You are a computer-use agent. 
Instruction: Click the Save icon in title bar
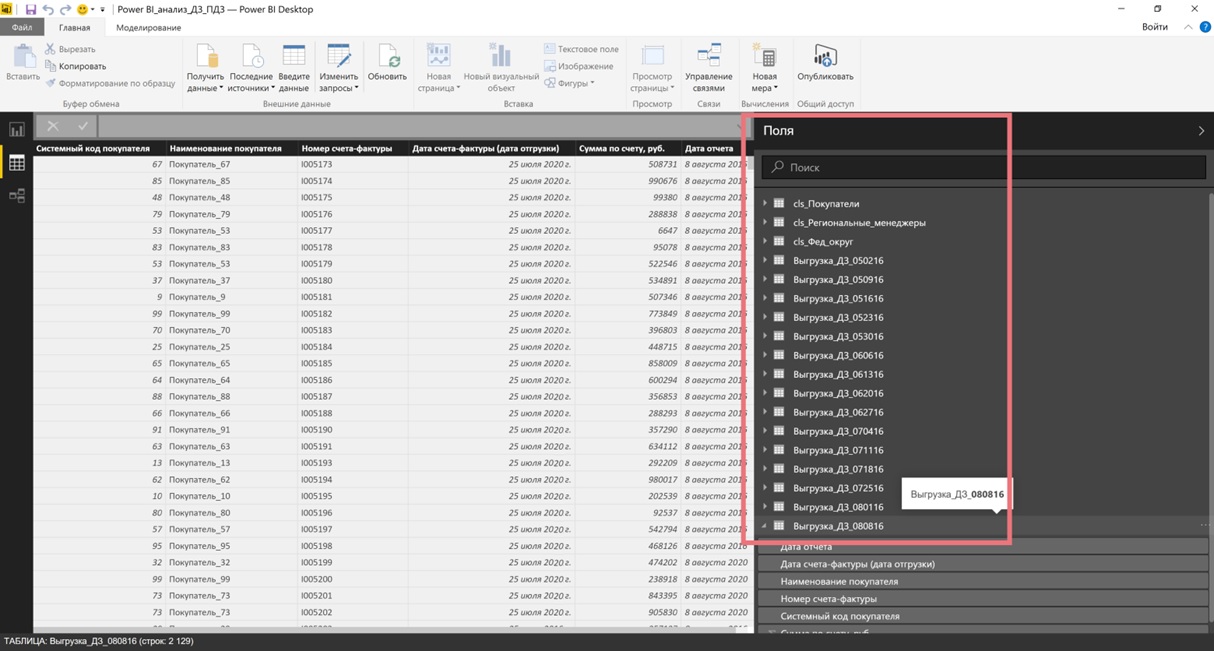(31, 9)
